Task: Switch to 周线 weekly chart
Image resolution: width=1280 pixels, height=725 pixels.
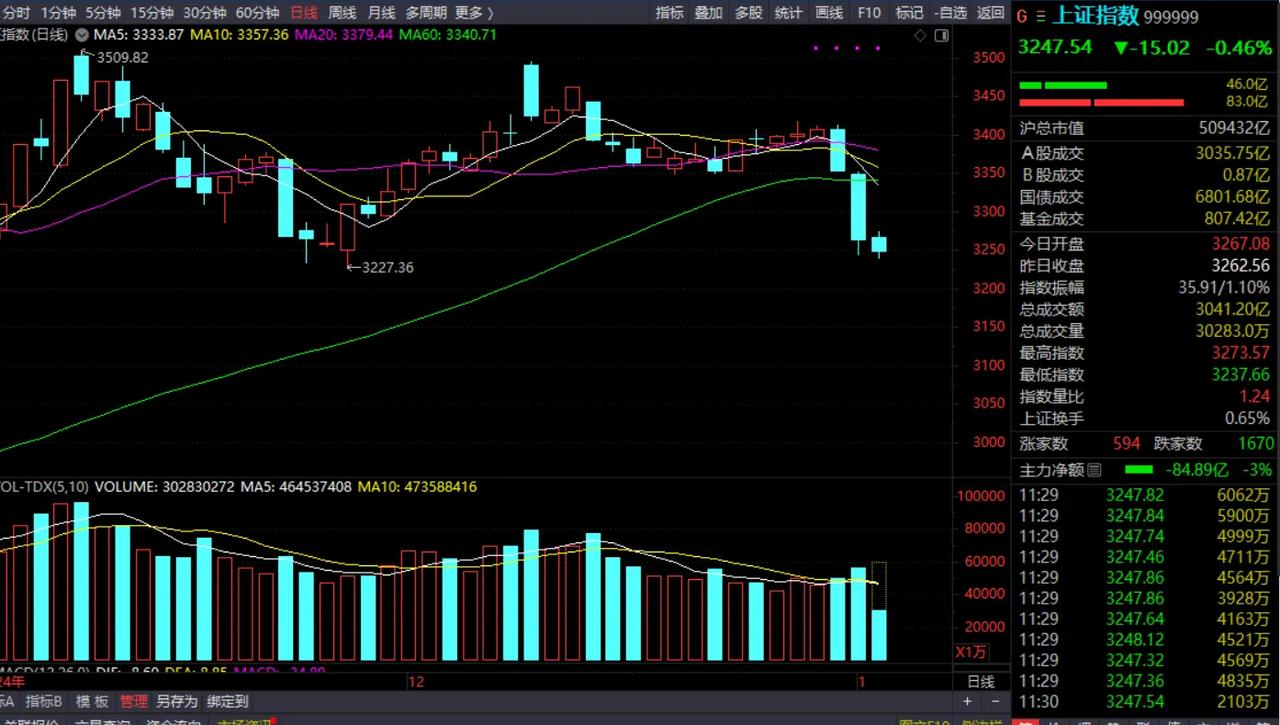Action: point(342,13)
